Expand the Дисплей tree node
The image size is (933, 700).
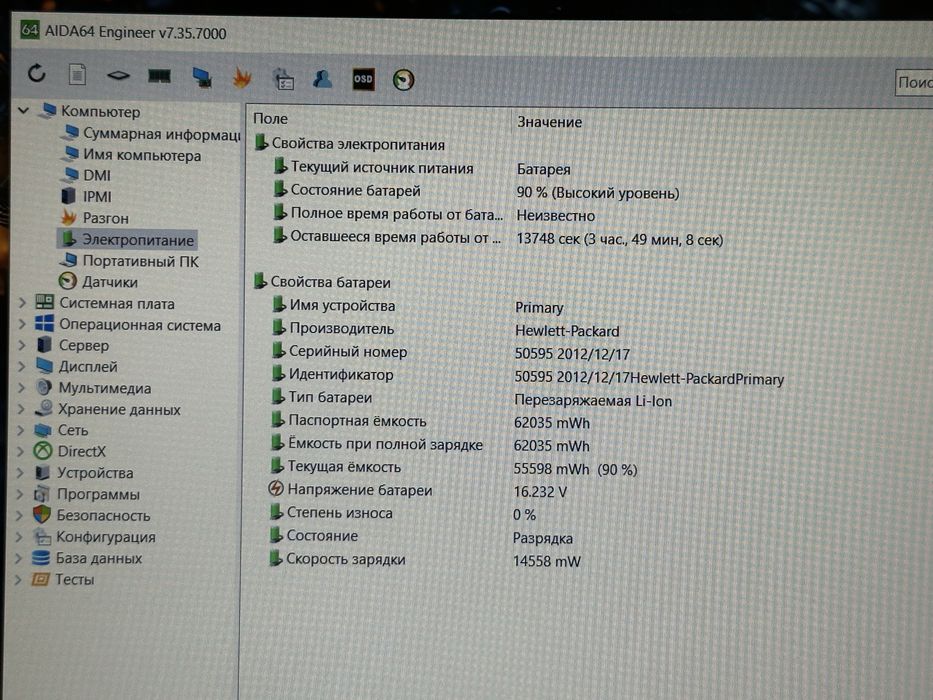pyautogui.click(x=21, y=367)
